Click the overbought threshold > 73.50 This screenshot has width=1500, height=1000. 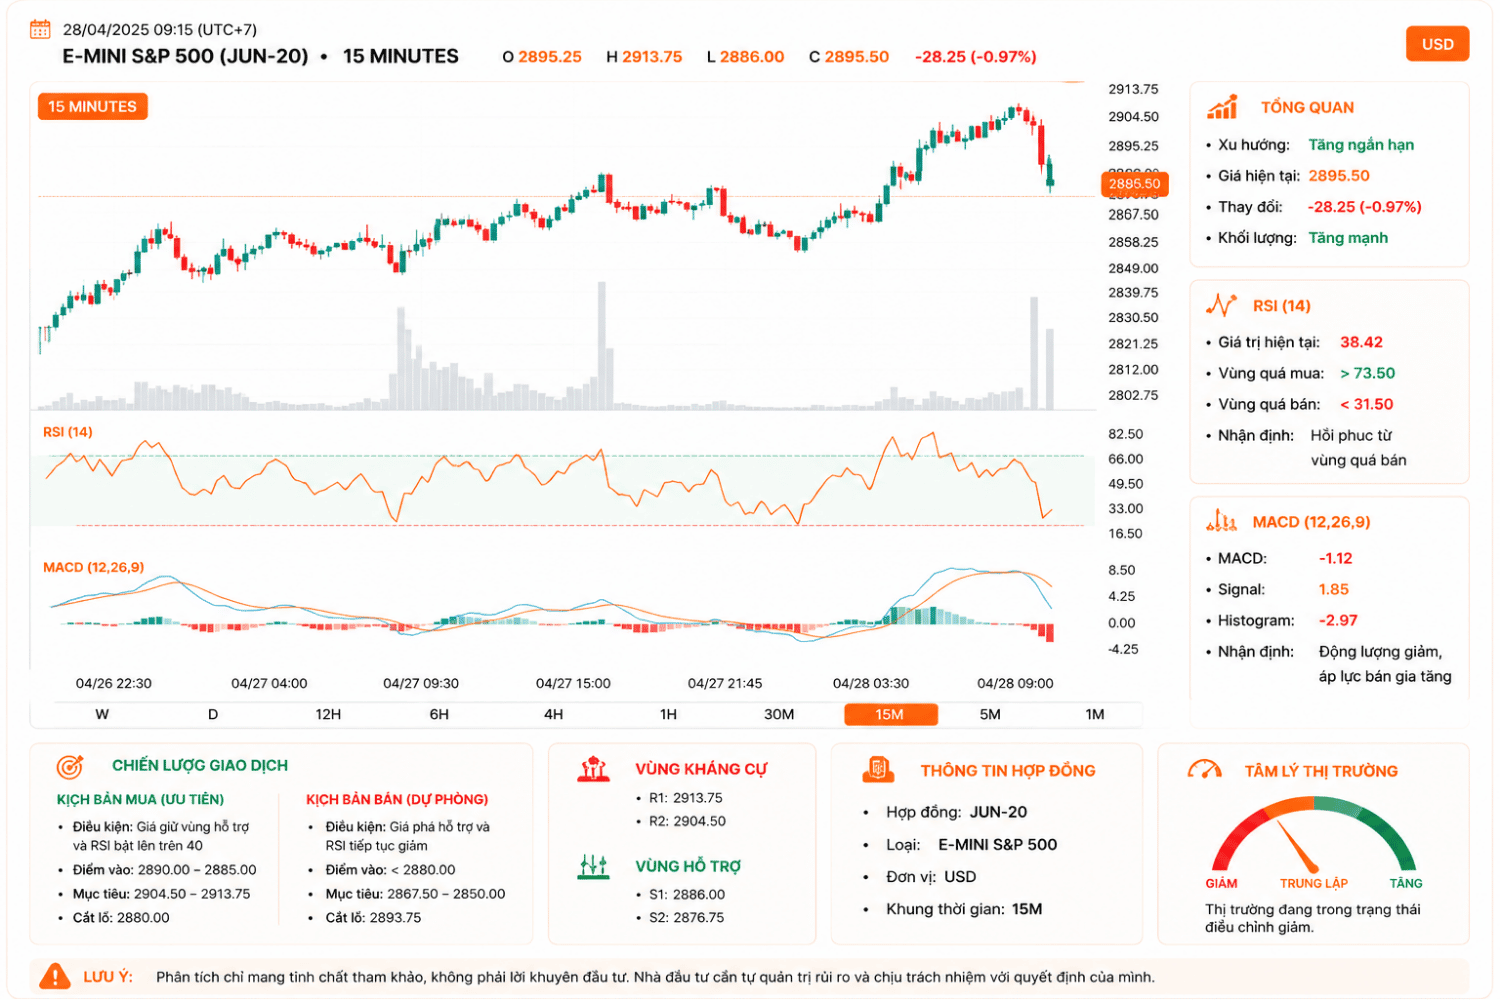(1367, 373)
